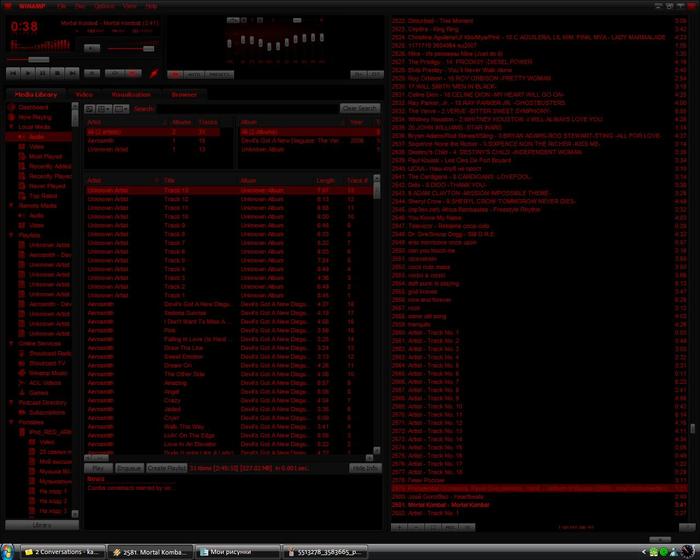Screen dimensions: 700x560
Task: Switch to the Browser tab
Action: click(184, 95)
